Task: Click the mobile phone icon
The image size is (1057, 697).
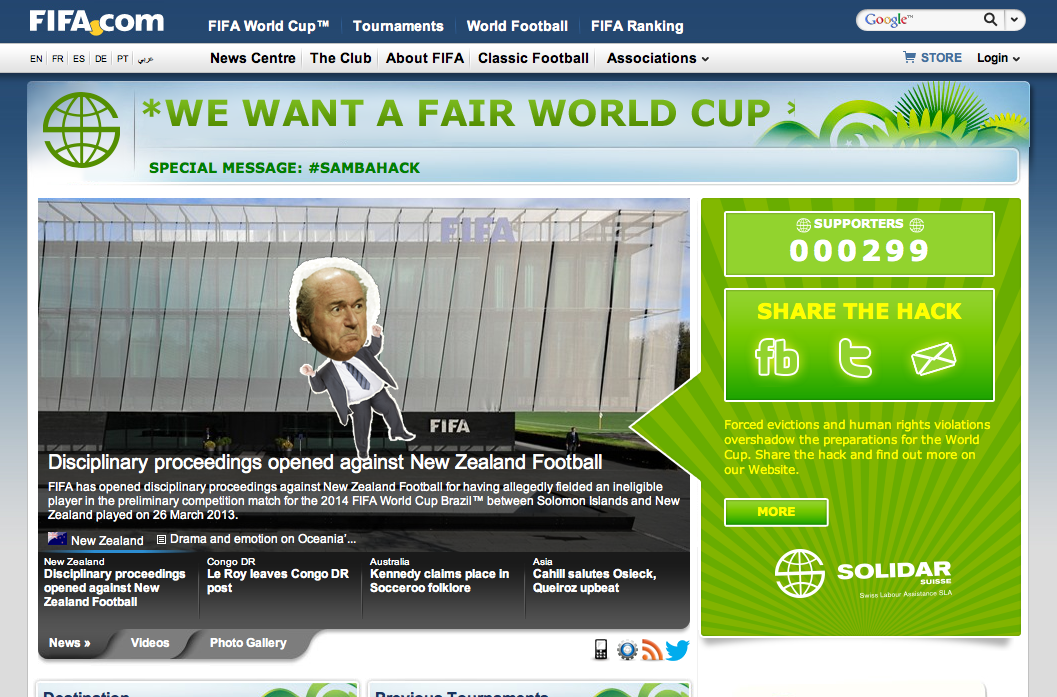Action: pyautogui.click(x=601, y=650)
